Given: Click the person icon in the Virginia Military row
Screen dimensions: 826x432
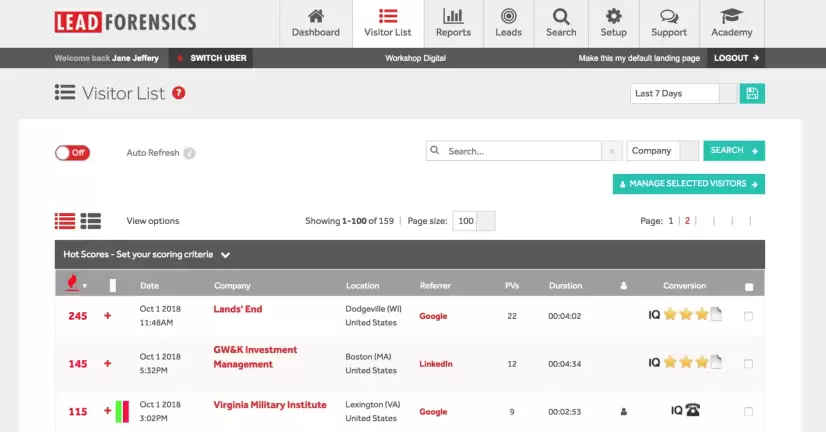Looking at the screenshot, I should click(x=624, y=411).
